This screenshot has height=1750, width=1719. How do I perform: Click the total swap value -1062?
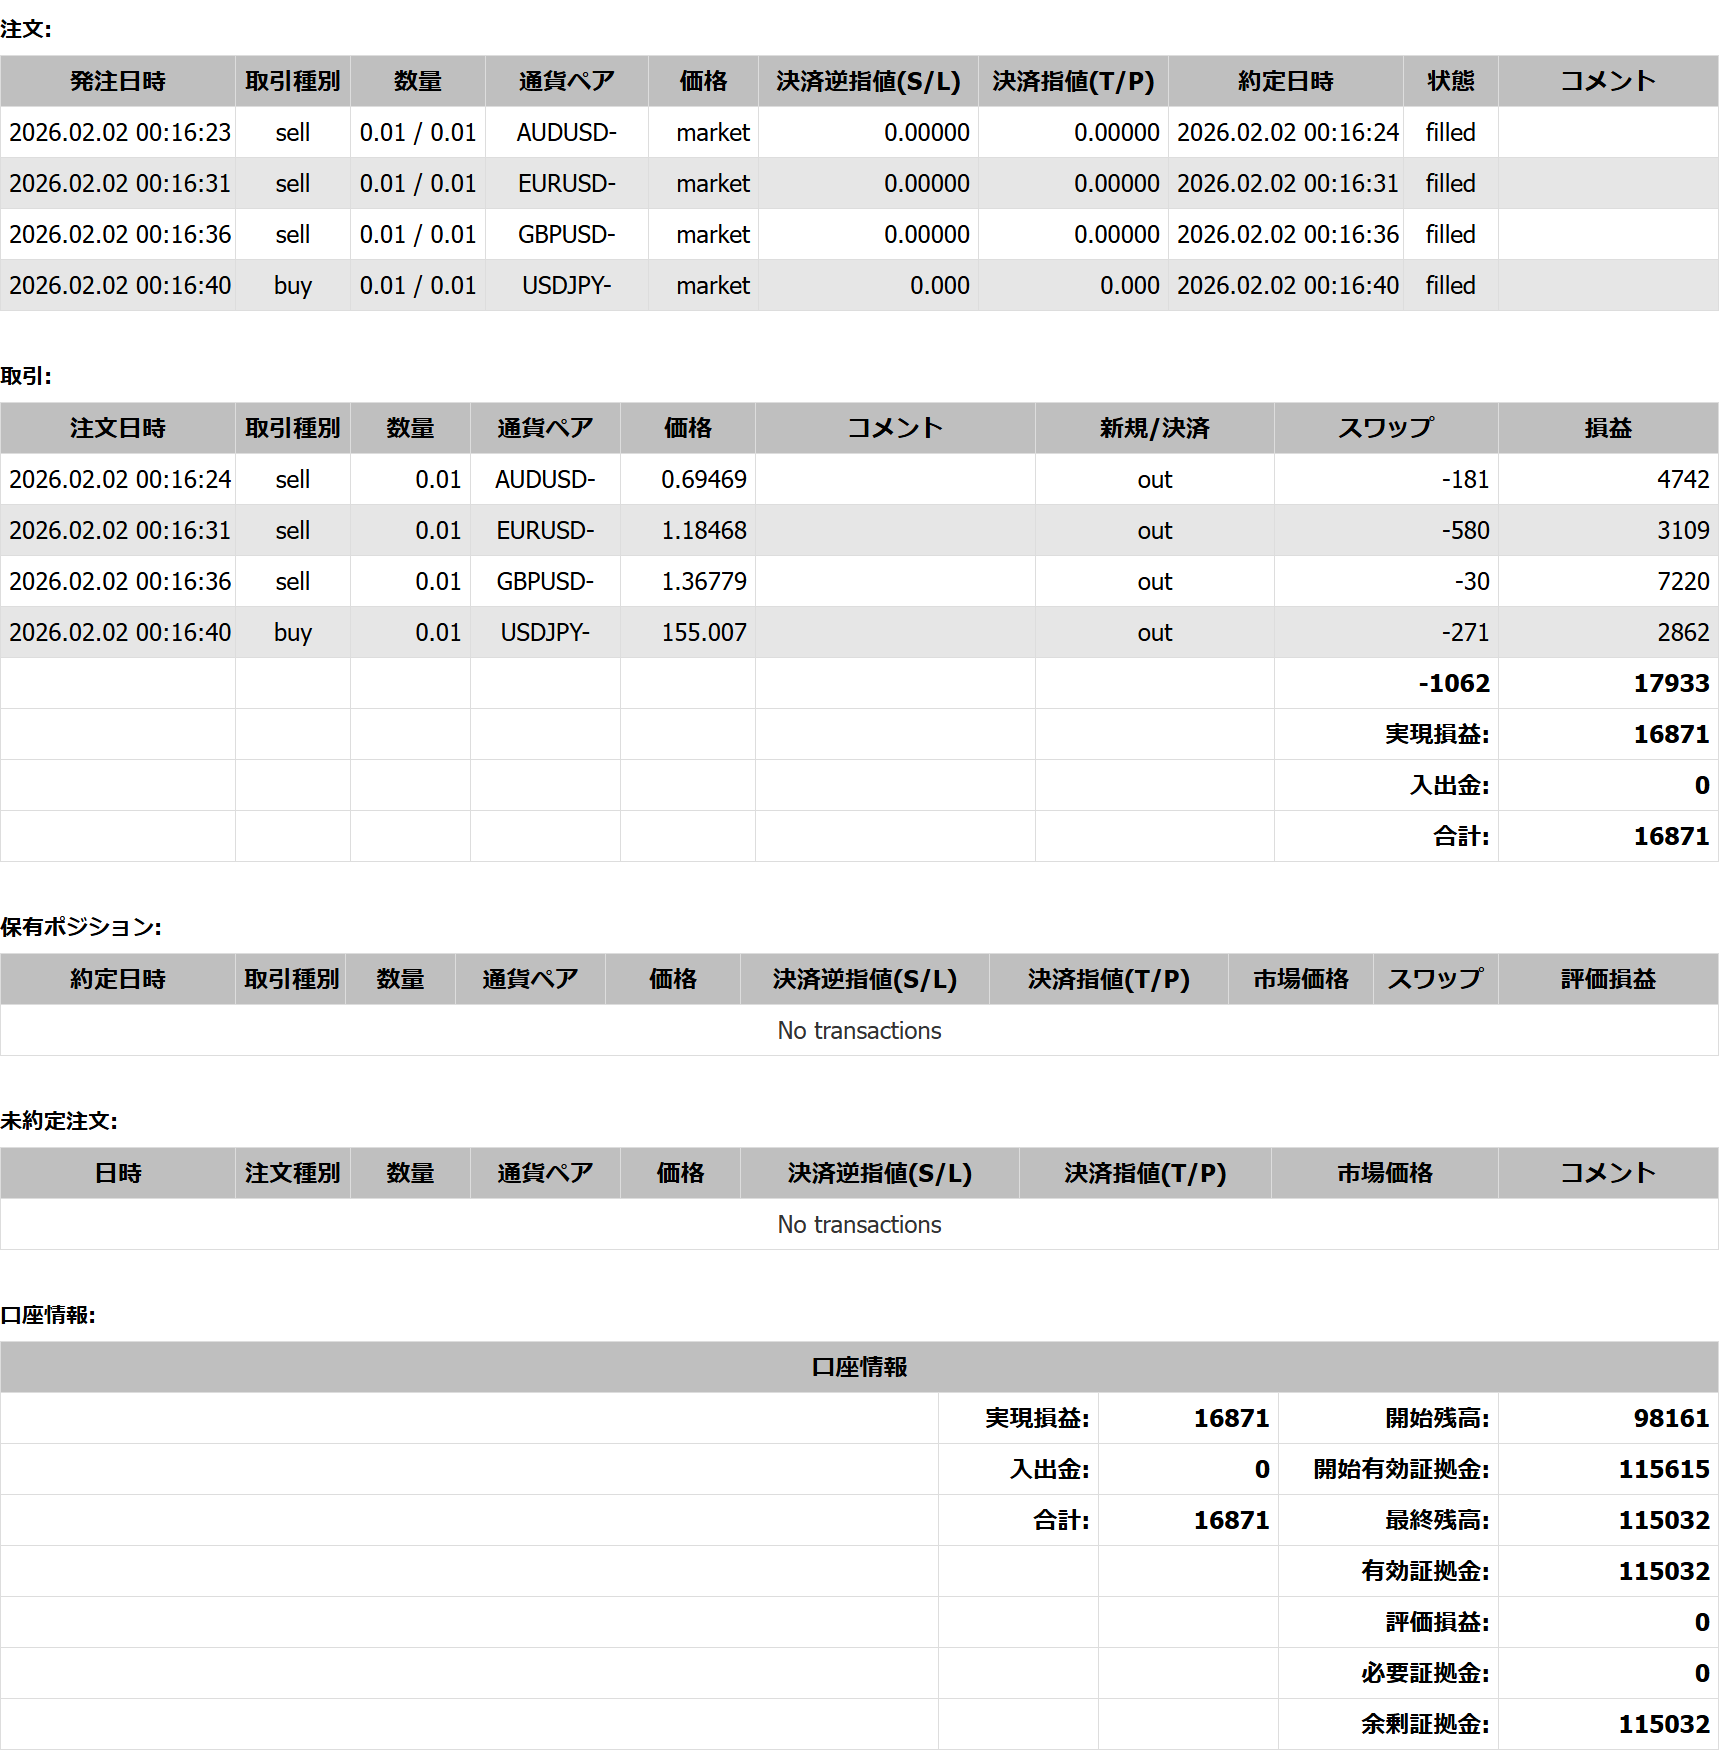1454,683
